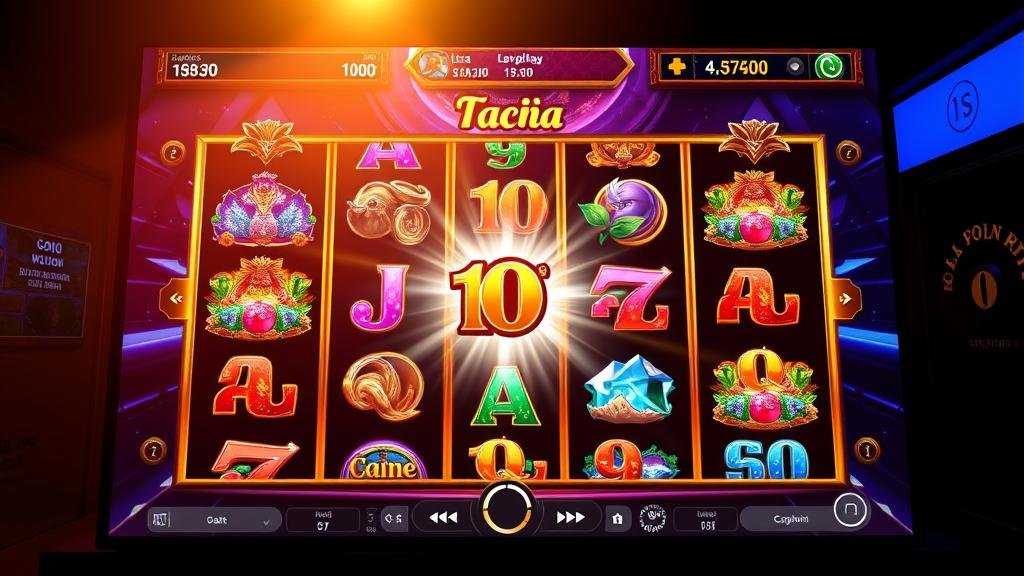Image resolution: width=1024 pixels, height=576 pixels.
Task: Click the home icon in the bottom bar
Action: point(617,519)
